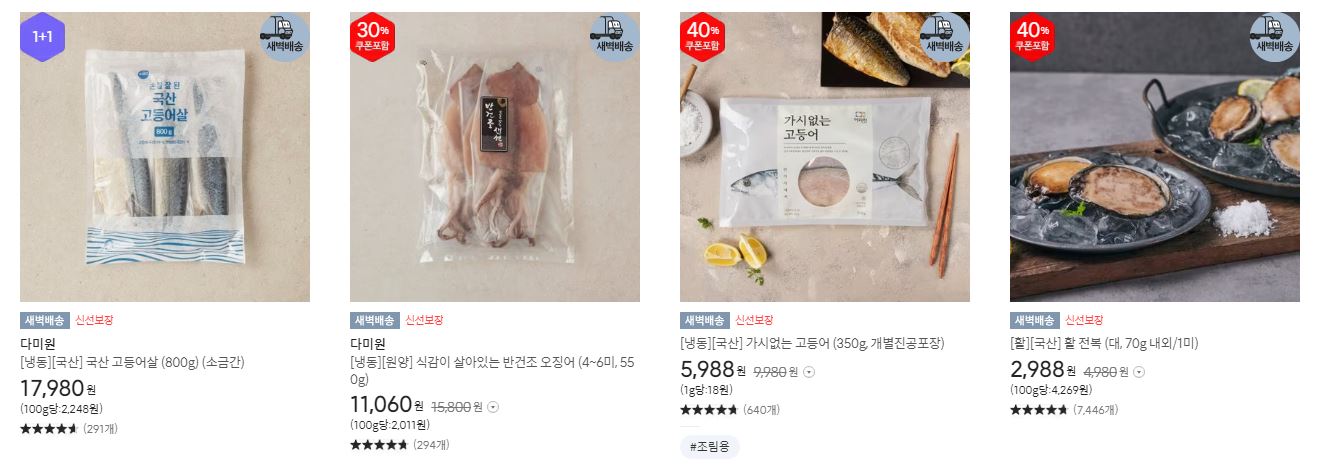
Task: Click the 40% coupon badge on abalone product
Action: tap(1032, 37)
